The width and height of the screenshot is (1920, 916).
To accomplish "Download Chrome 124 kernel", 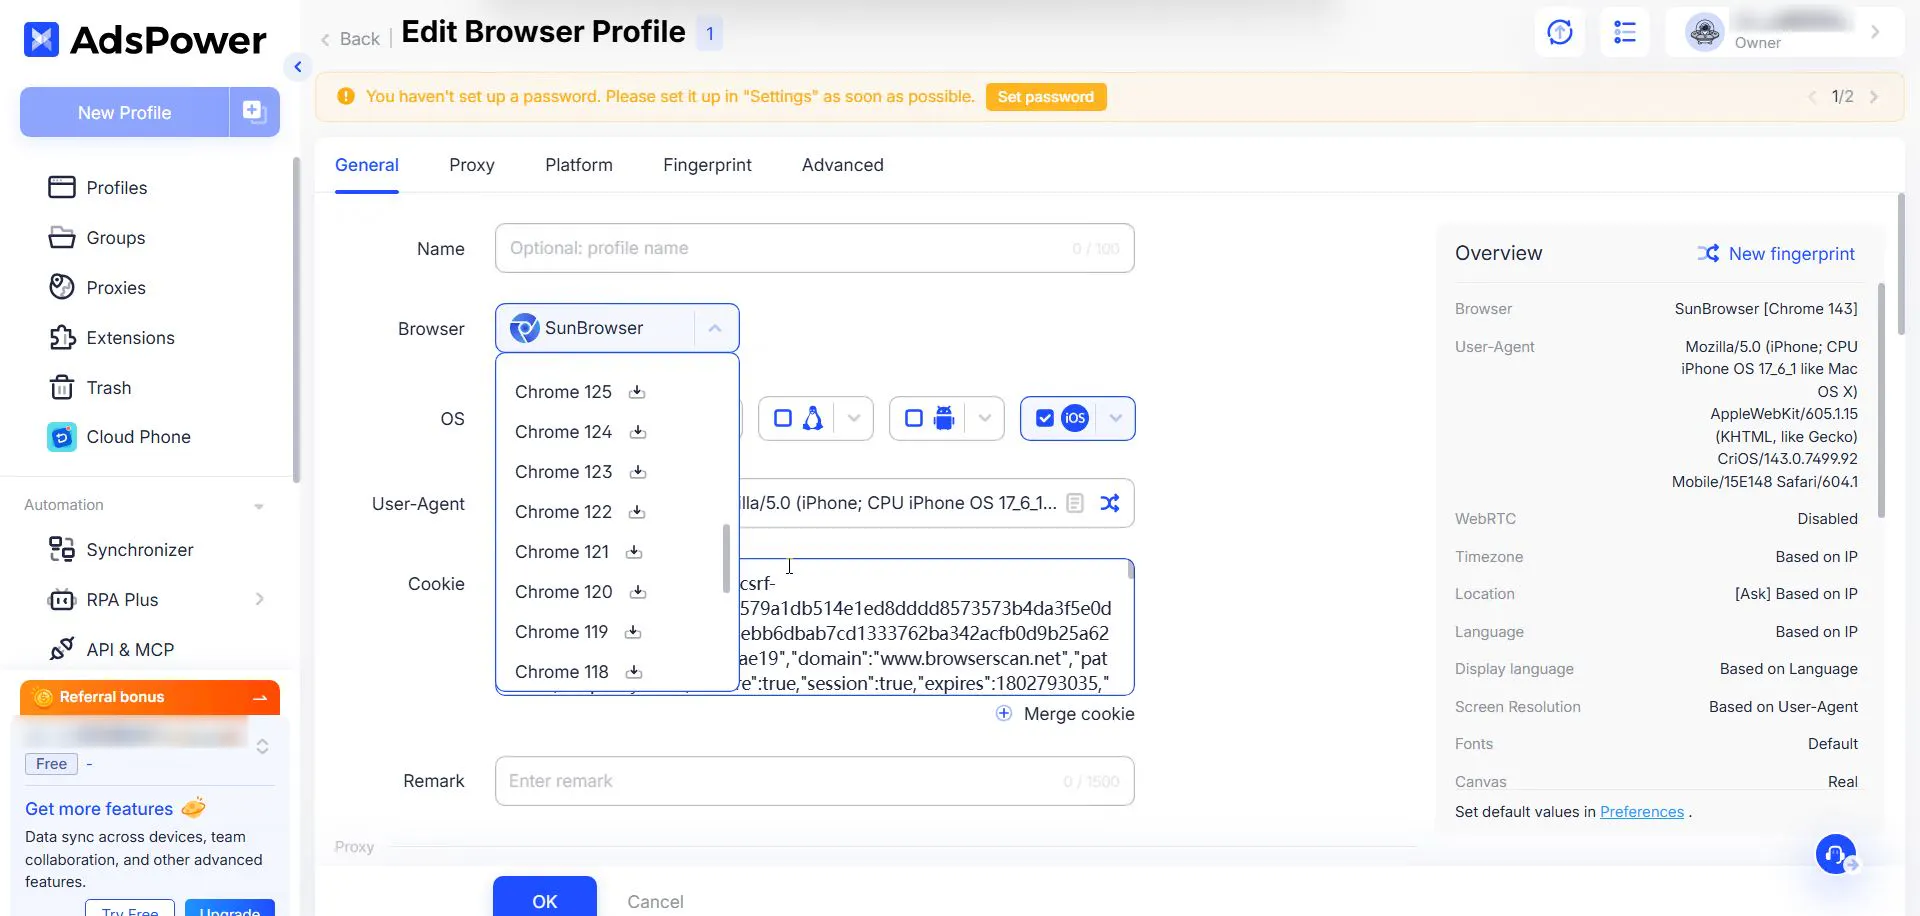I will pos(638,432).
